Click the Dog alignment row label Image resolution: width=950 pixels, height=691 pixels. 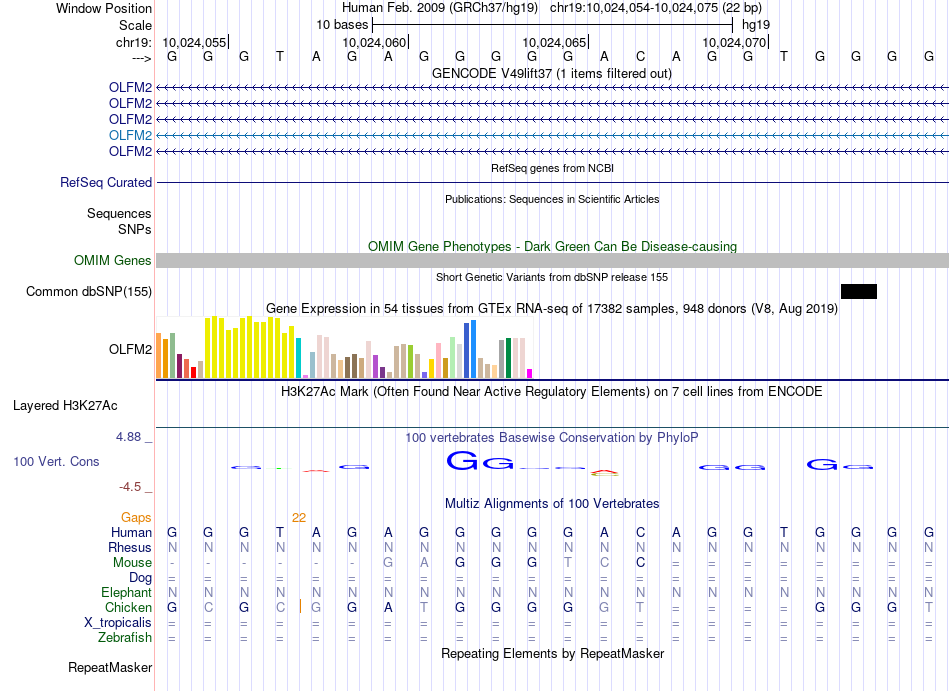(140, 578)
